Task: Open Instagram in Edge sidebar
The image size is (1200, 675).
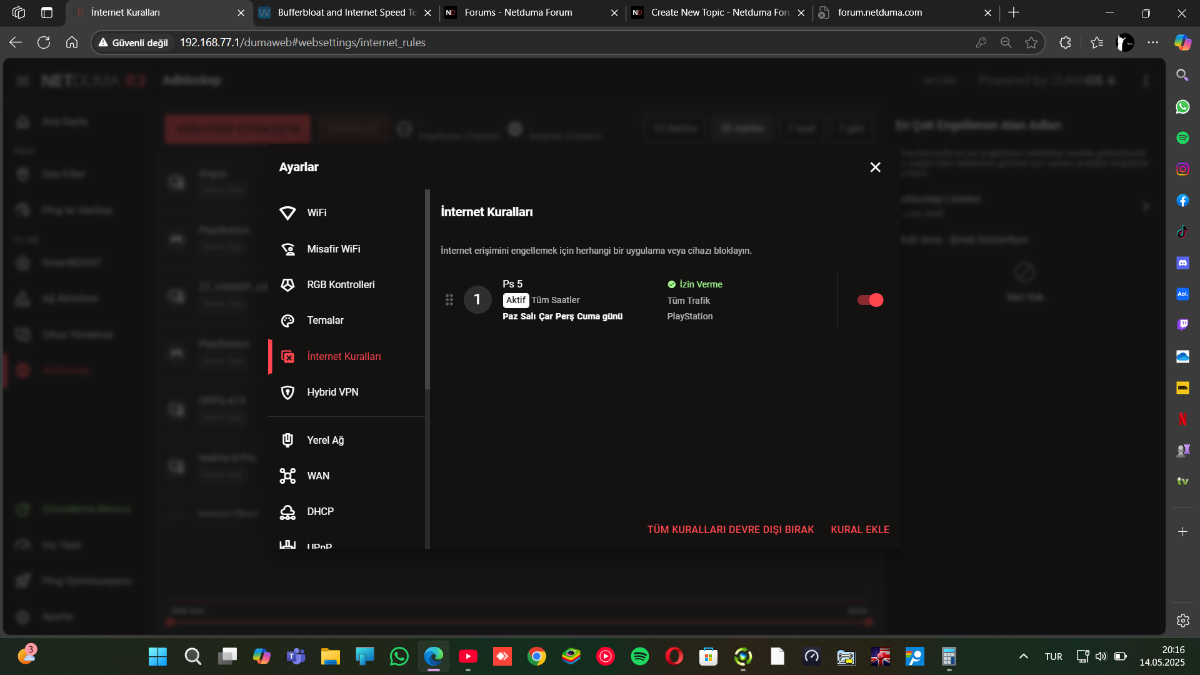Action: click(x=1183, y=169)
